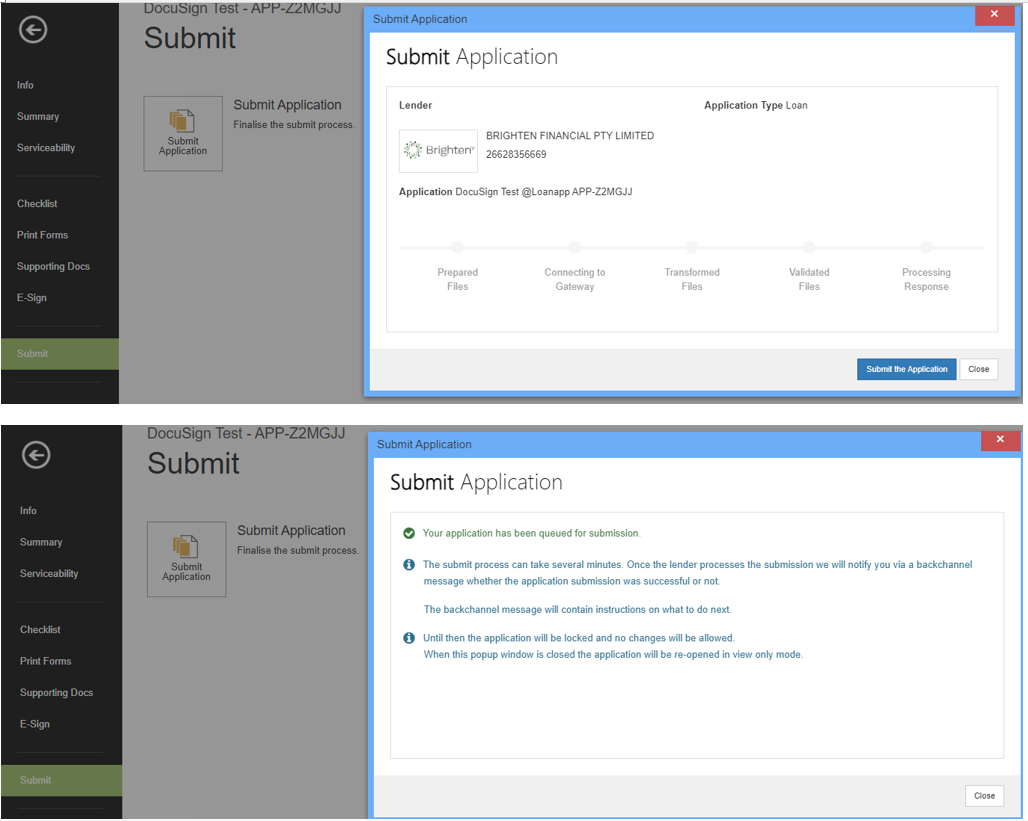Click the info icon next to 'Until then' message
The width and height of the screenshot is (1028, 821).
(x=408, y=638)
